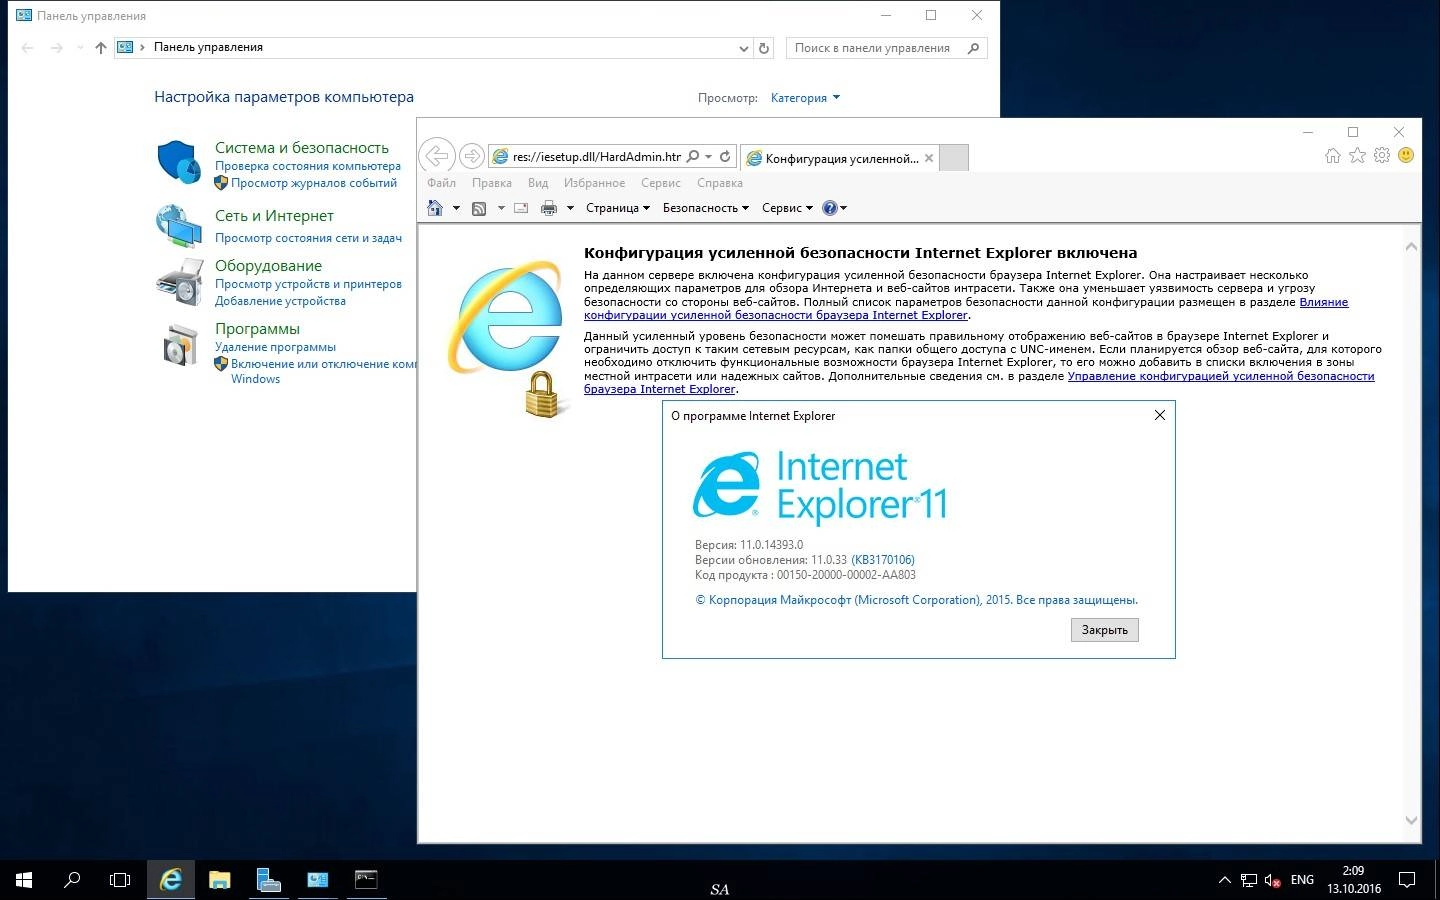Open Проверка состояния компьютера link
The height and width of the screenshot is (900, 1440).
308,166
